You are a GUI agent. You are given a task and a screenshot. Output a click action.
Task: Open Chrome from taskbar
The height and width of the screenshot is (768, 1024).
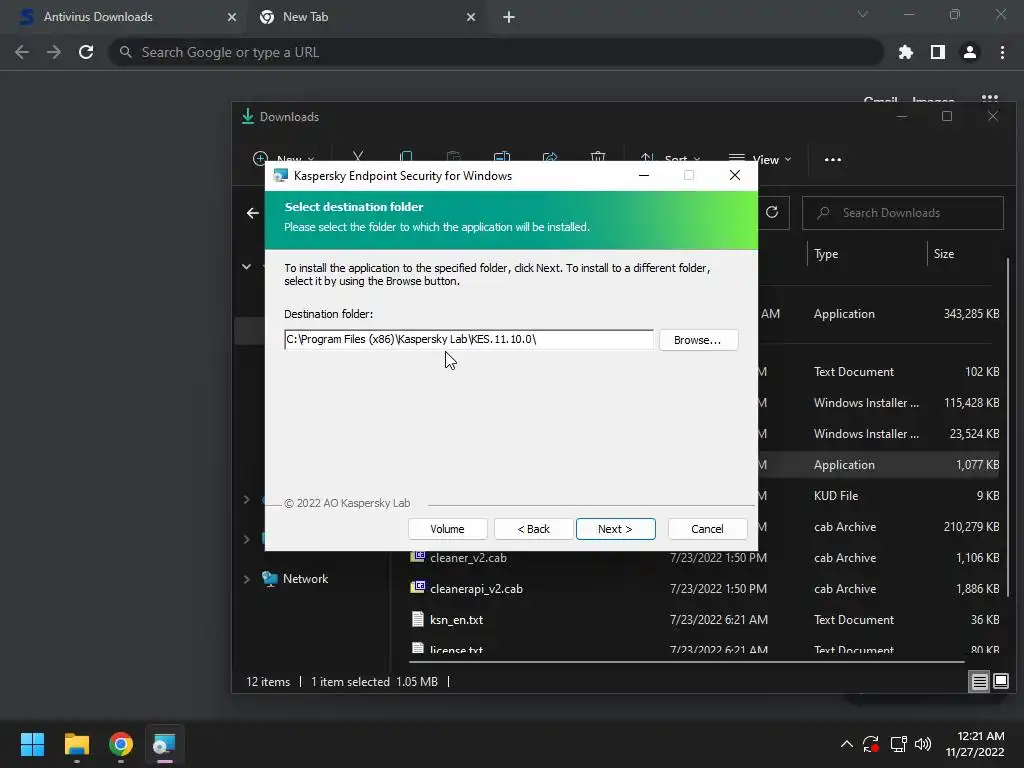(121, 744)
